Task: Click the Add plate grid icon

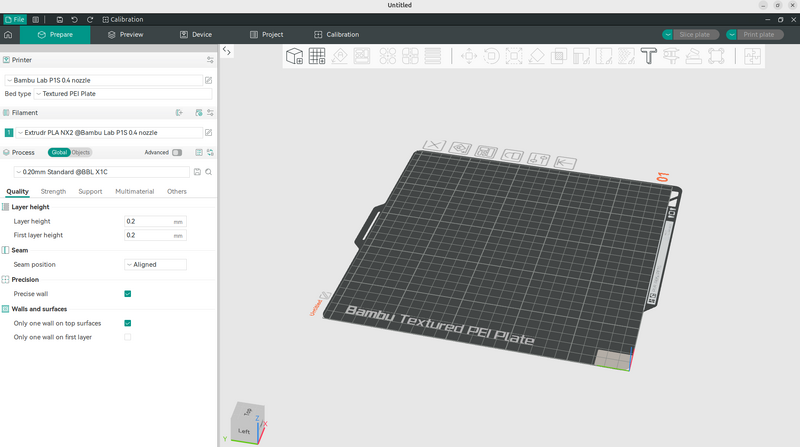Action: pyautogui.click(x=317, y=56)
